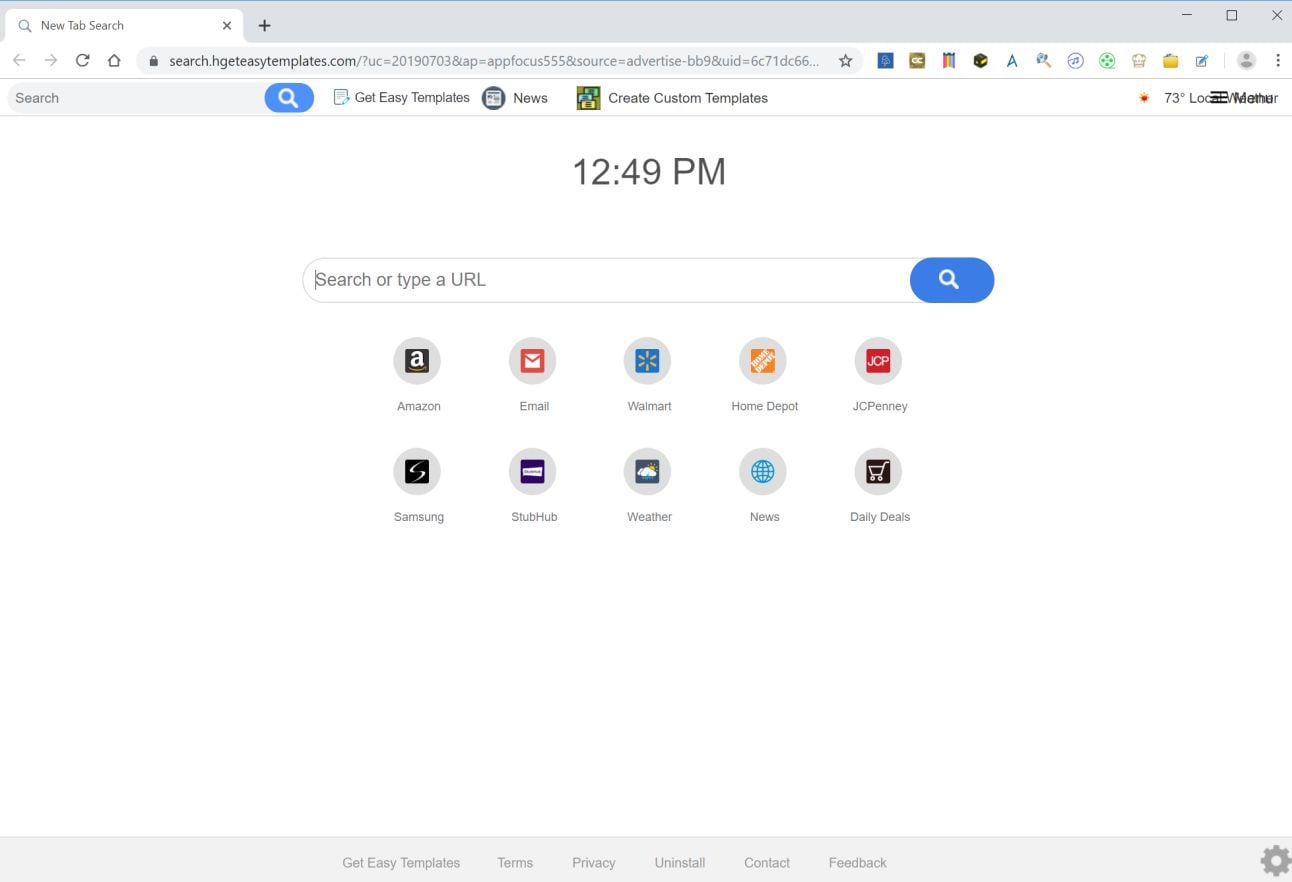Open Create Custom Templates in toolbar
This screenshot has width=1292, height=882.
(x=672, y=98)
